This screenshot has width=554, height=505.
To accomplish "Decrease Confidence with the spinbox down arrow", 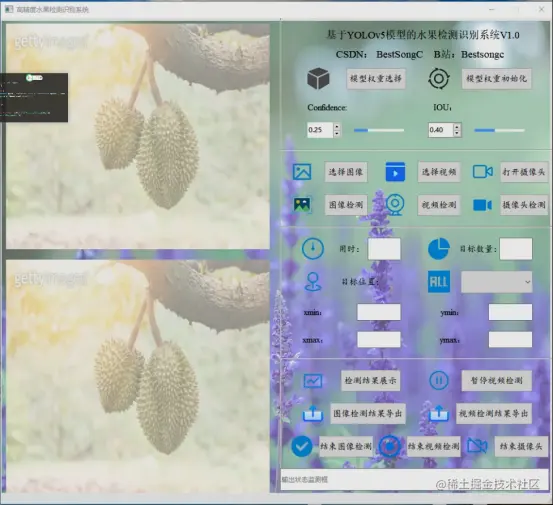I will point(337,134).
